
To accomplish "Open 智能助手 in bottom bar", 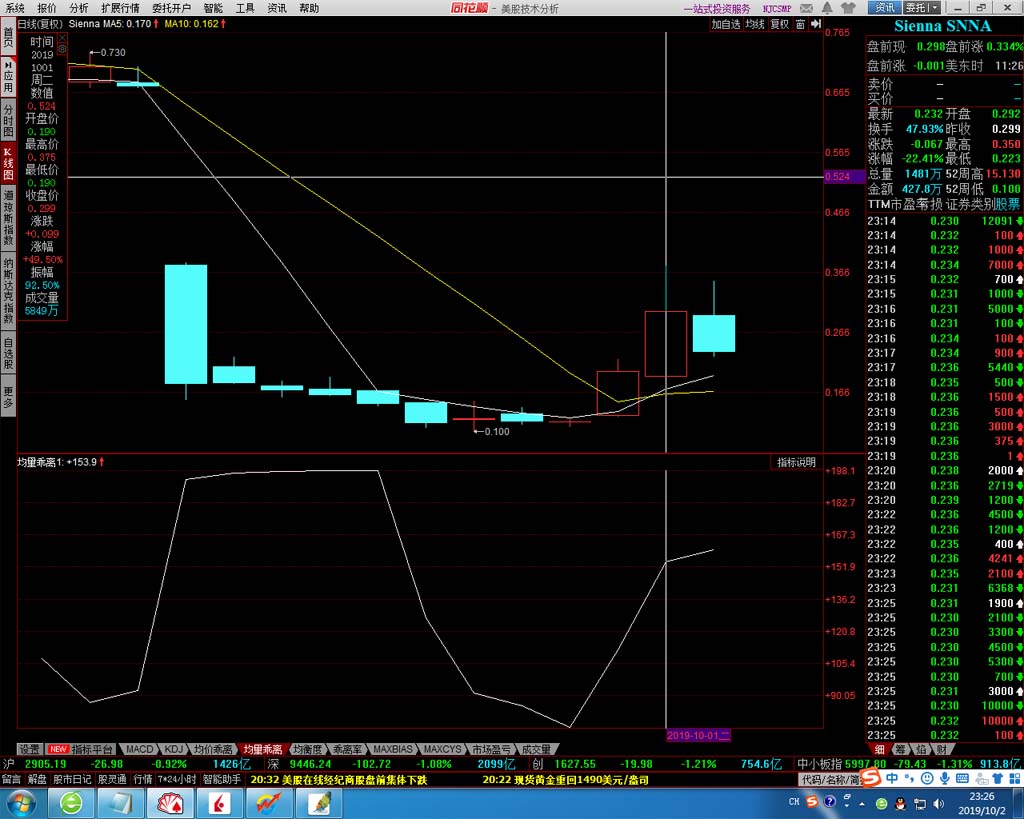I will 221,779.
